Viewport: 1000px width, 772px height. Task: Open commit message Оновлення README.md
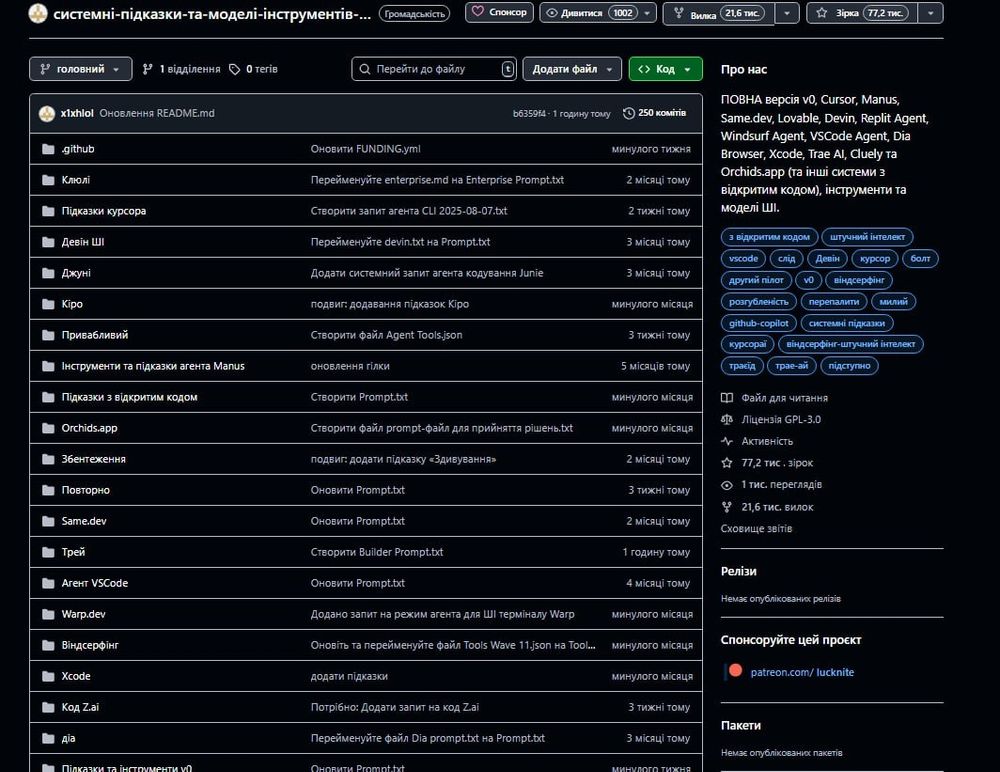coord(157,113)
